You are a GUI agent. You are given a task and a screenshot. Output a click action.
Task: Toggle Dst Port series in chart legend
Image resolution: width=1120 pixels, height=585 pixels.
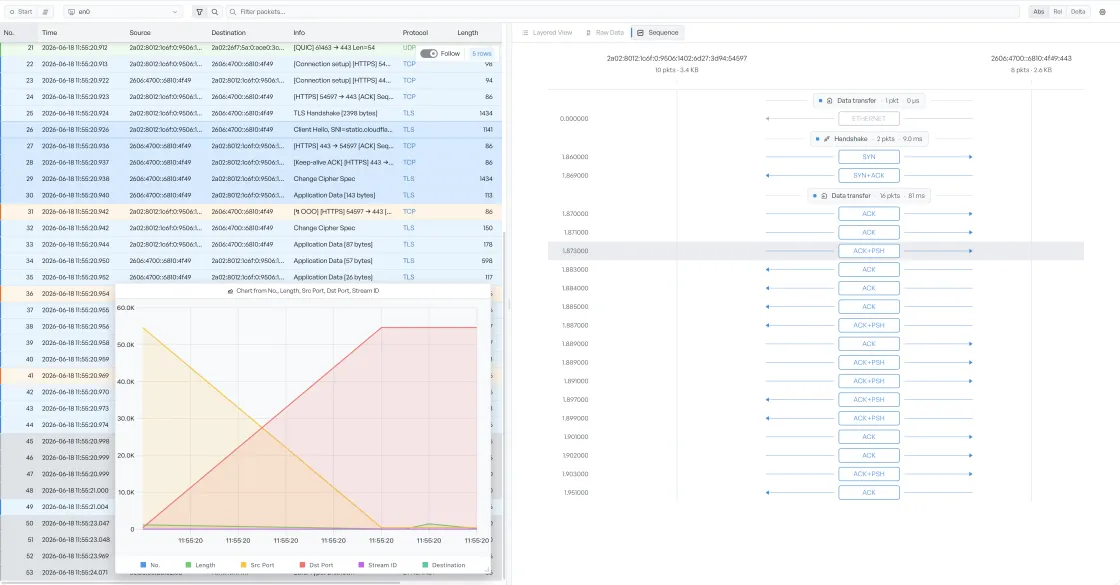[316, 565]
